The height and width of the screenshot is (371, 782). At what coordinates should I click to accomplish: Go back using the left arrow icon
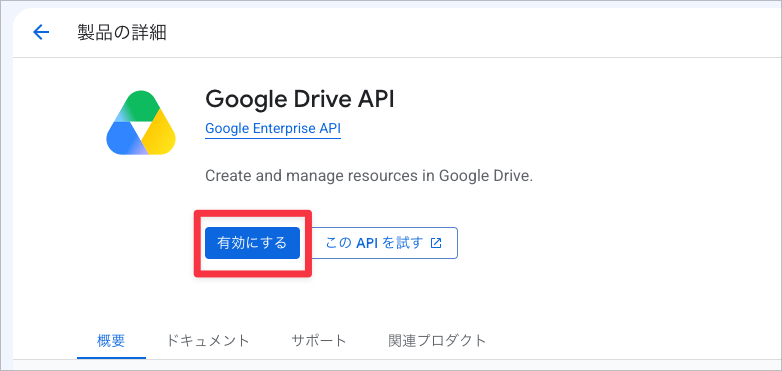[x=41, y=33]
